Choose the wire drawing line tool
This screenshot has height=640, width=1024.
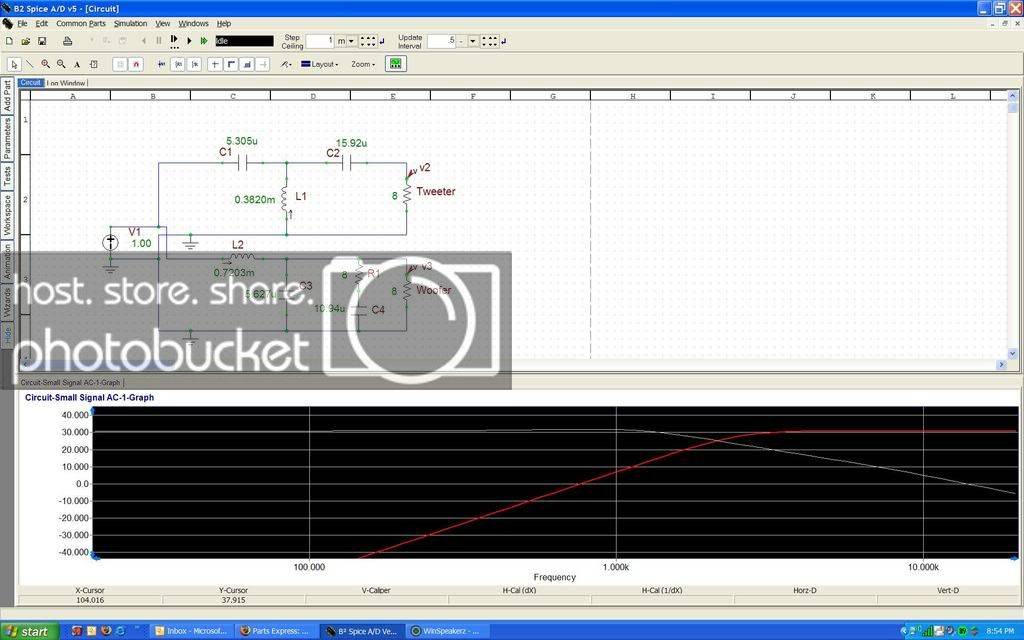click(x=30, y=64)
